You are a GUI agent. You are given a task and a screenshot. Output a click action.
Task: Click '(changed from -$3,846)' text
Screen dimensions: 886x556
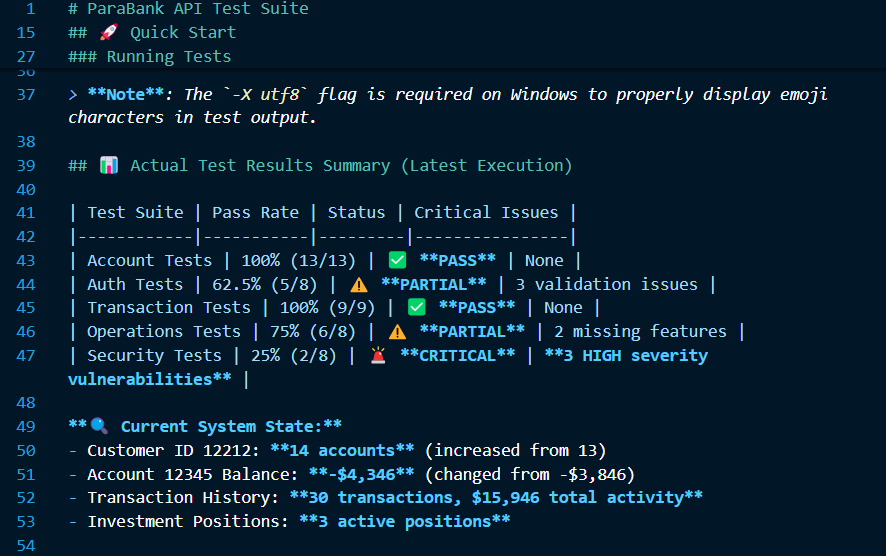(x=529, y=474)
